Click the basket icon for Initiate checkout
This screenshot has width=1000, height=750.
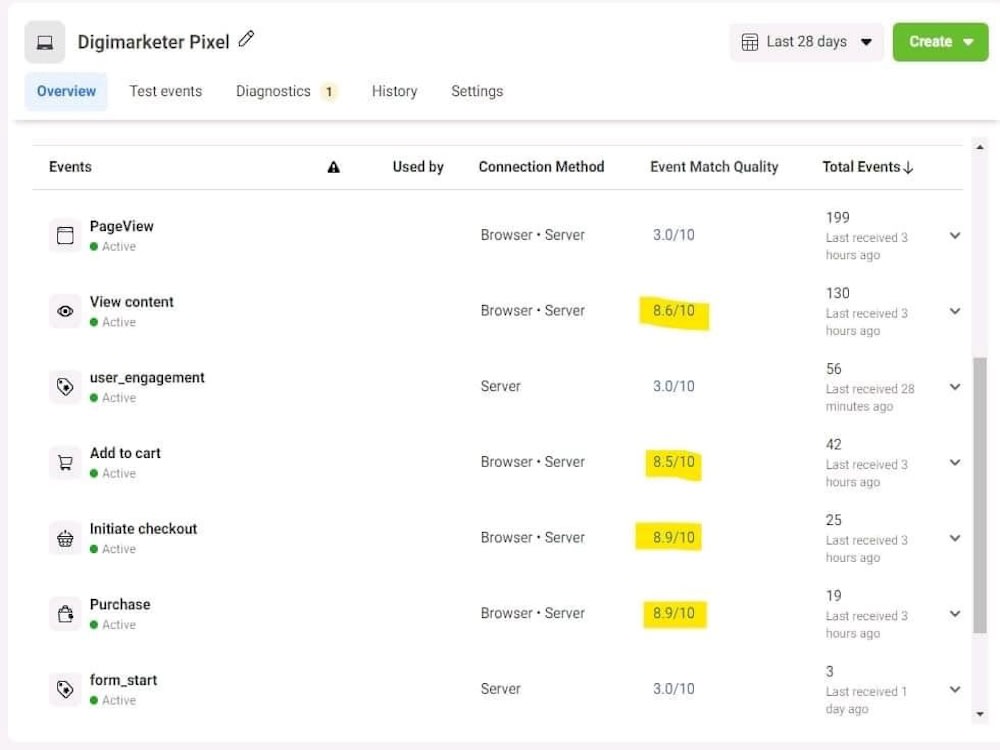coord(65,538)
